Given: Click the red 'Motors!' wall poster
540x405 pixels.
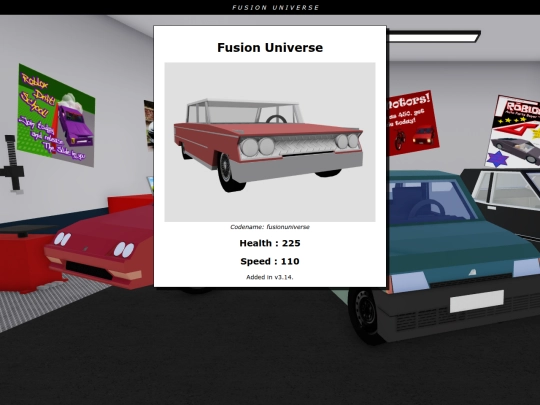Looking at the screenshot, I should click(413, 122).
